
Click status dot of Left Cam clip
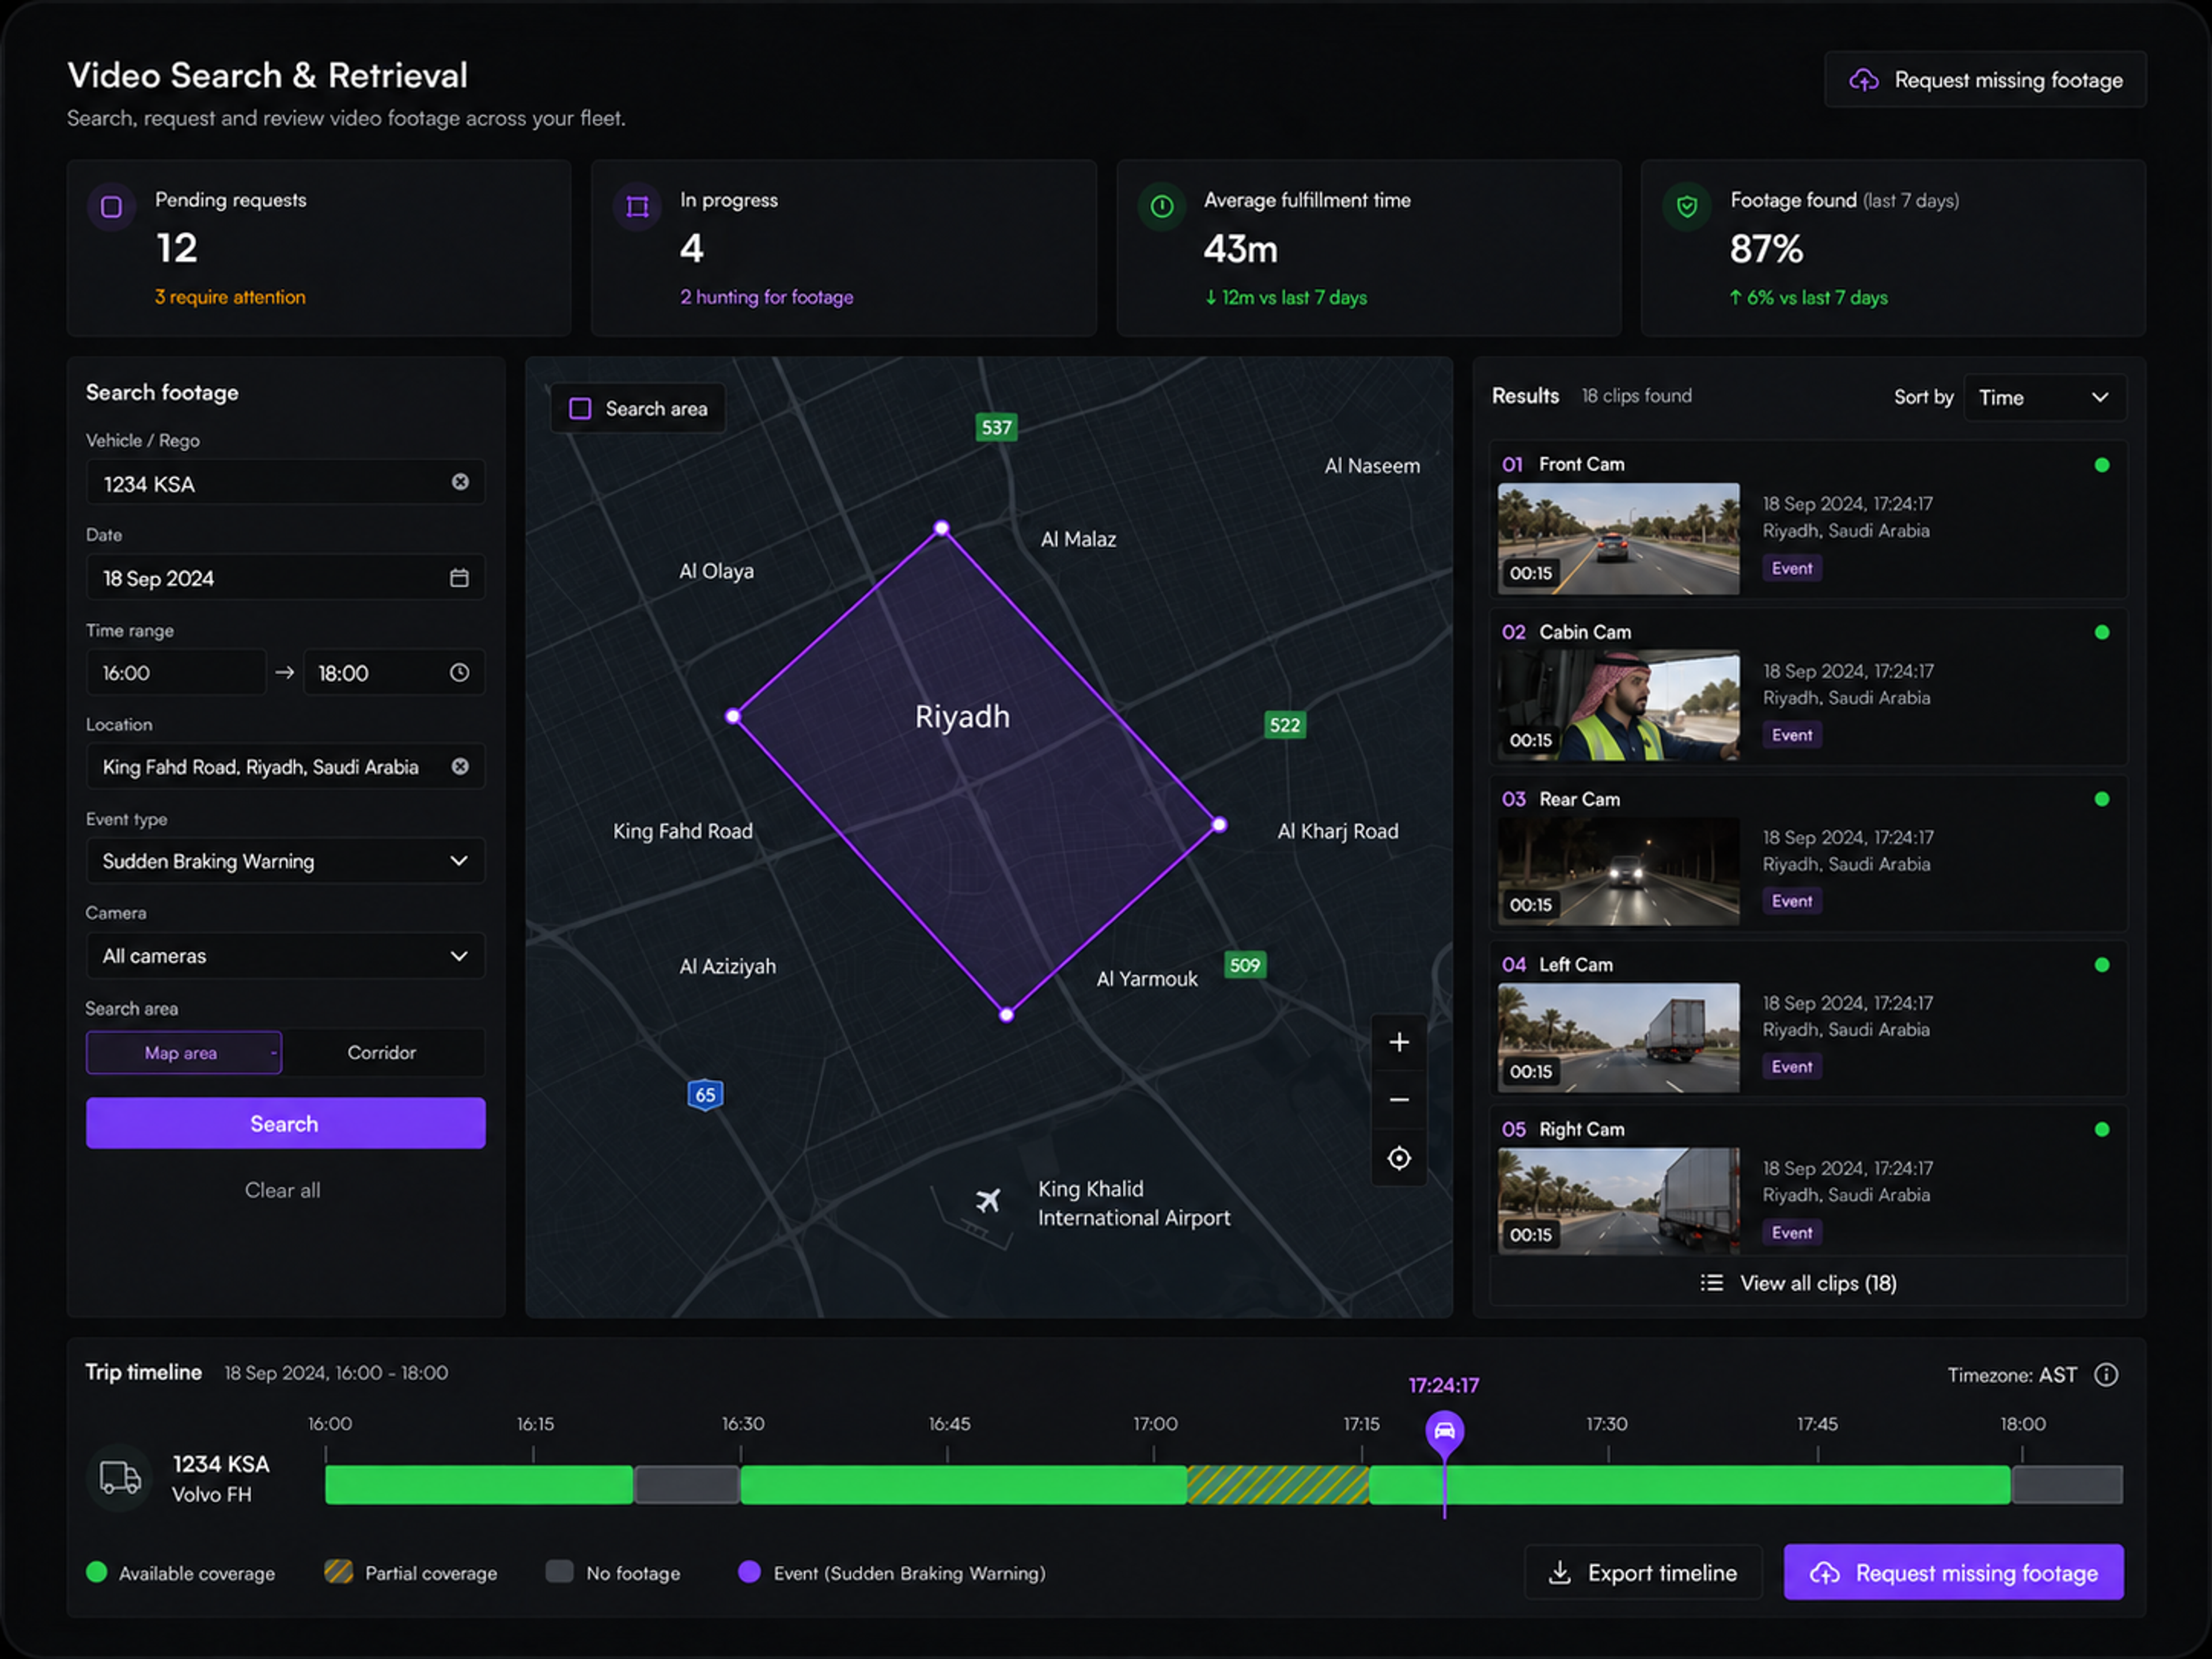point(2102,965)
